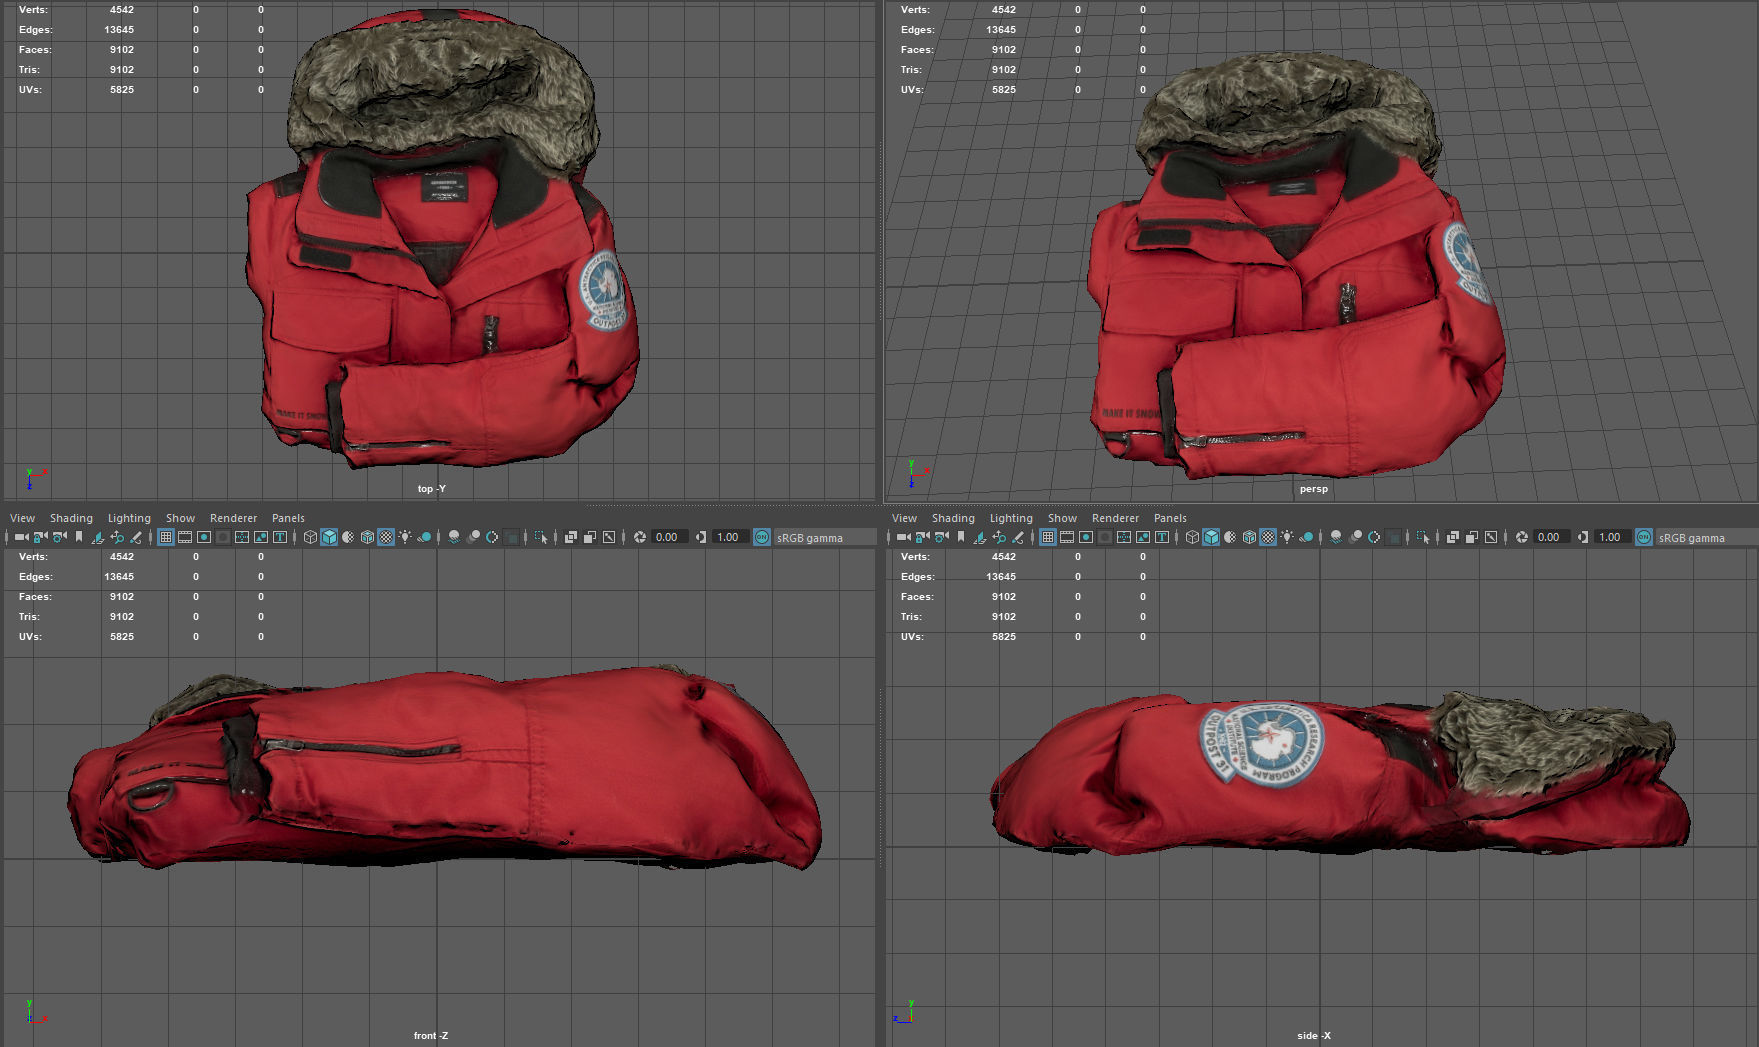Toggle Use All Lights in front -Z panel
The width and height of the screenshot is (1759, 1047).
tap(404, 537)
